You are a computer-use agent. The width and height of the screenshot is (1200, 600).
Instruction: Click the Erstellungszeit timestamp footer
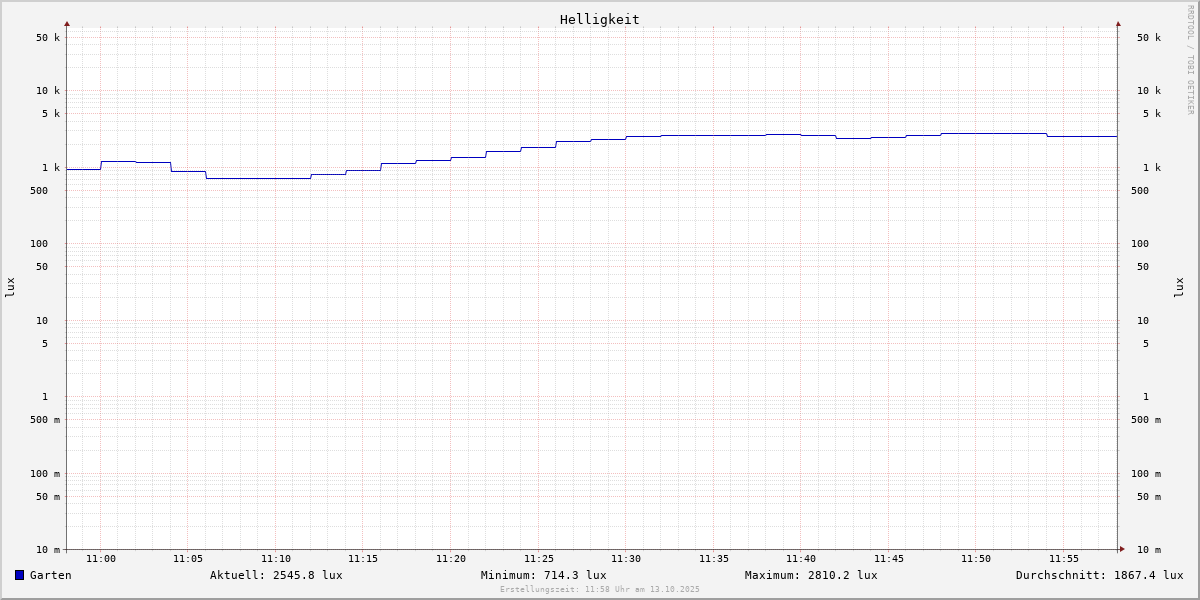tap(600, 590)
